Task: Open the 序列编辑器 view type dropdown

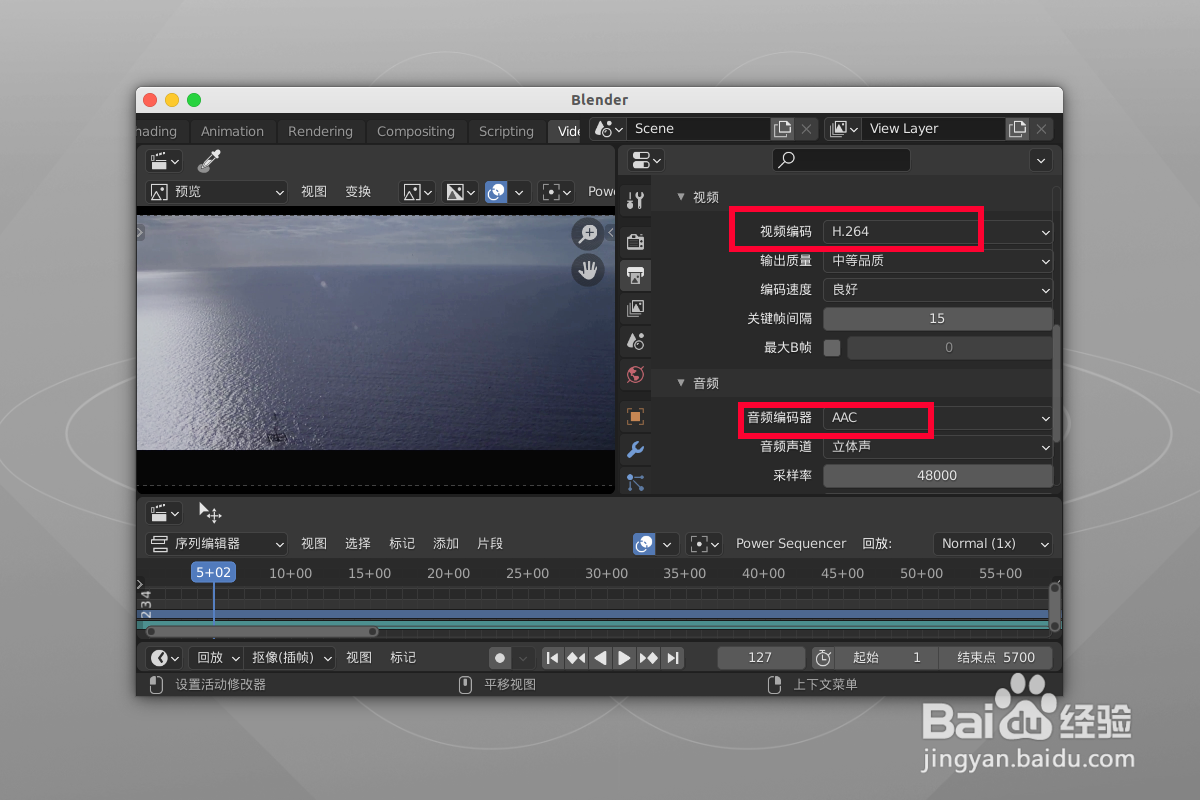Action: (x=217, y=543)
